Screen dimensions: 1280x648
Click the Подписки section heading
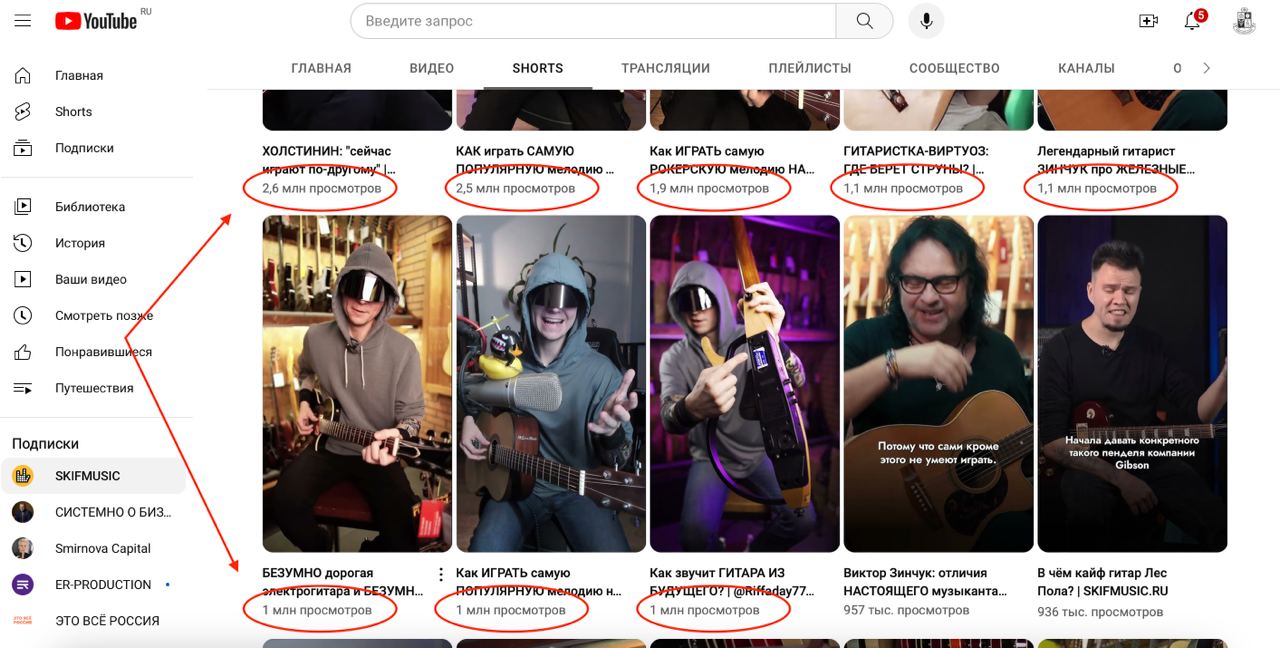click(x=45, y=443)
